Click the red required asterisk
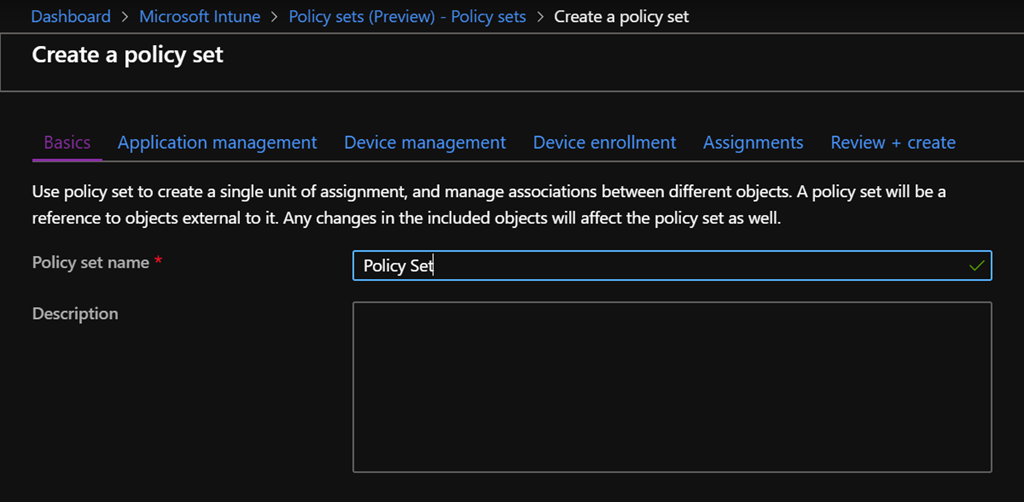Image resolution: width=1024 pixels, height=502 pixels. (158, 262)
